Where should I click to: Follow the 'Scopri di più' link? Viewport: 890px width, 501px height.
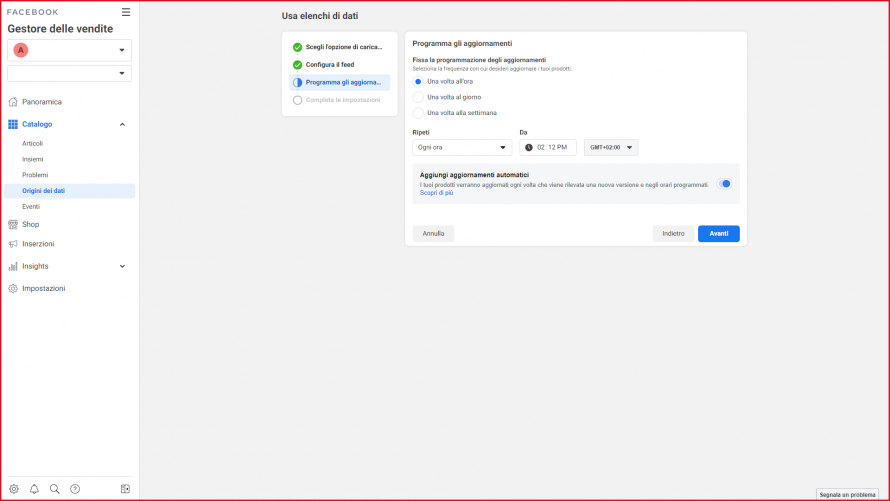[437, 193]
